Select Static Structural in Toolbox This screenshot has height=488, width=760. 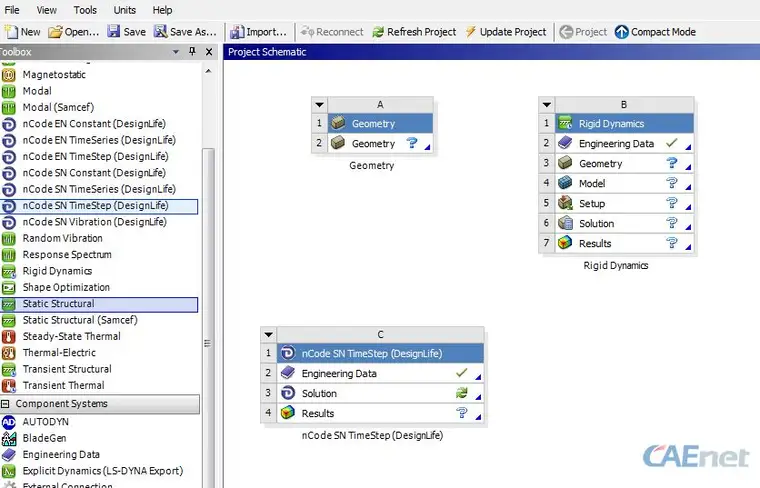tap(99, 304)
